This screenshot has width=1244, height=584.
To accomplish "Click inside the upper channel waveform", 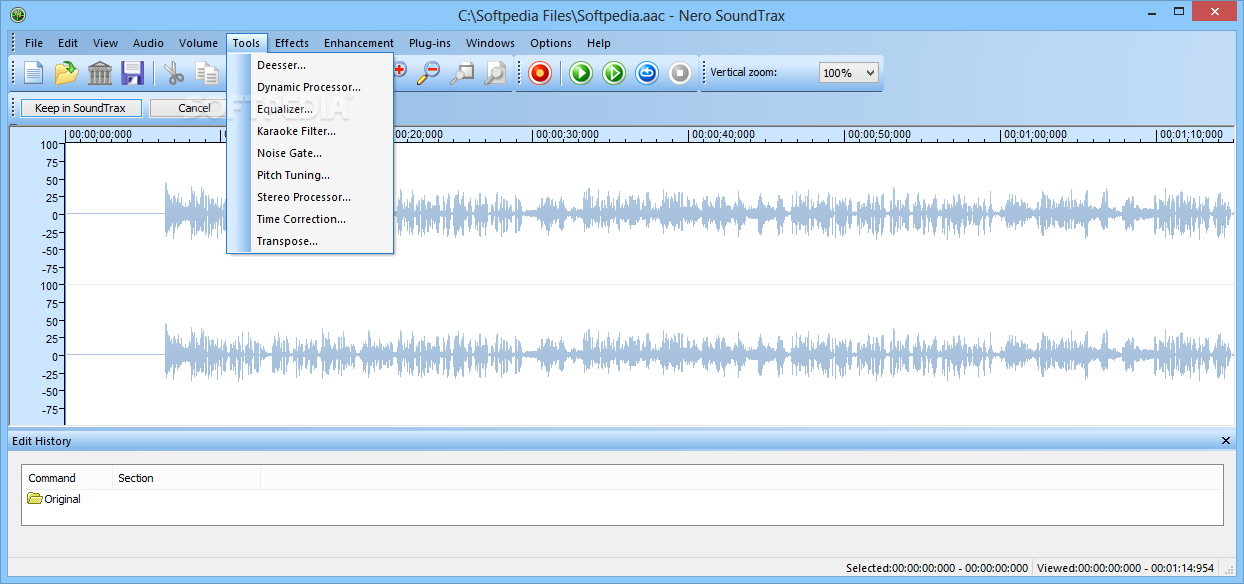I will 650,214.
